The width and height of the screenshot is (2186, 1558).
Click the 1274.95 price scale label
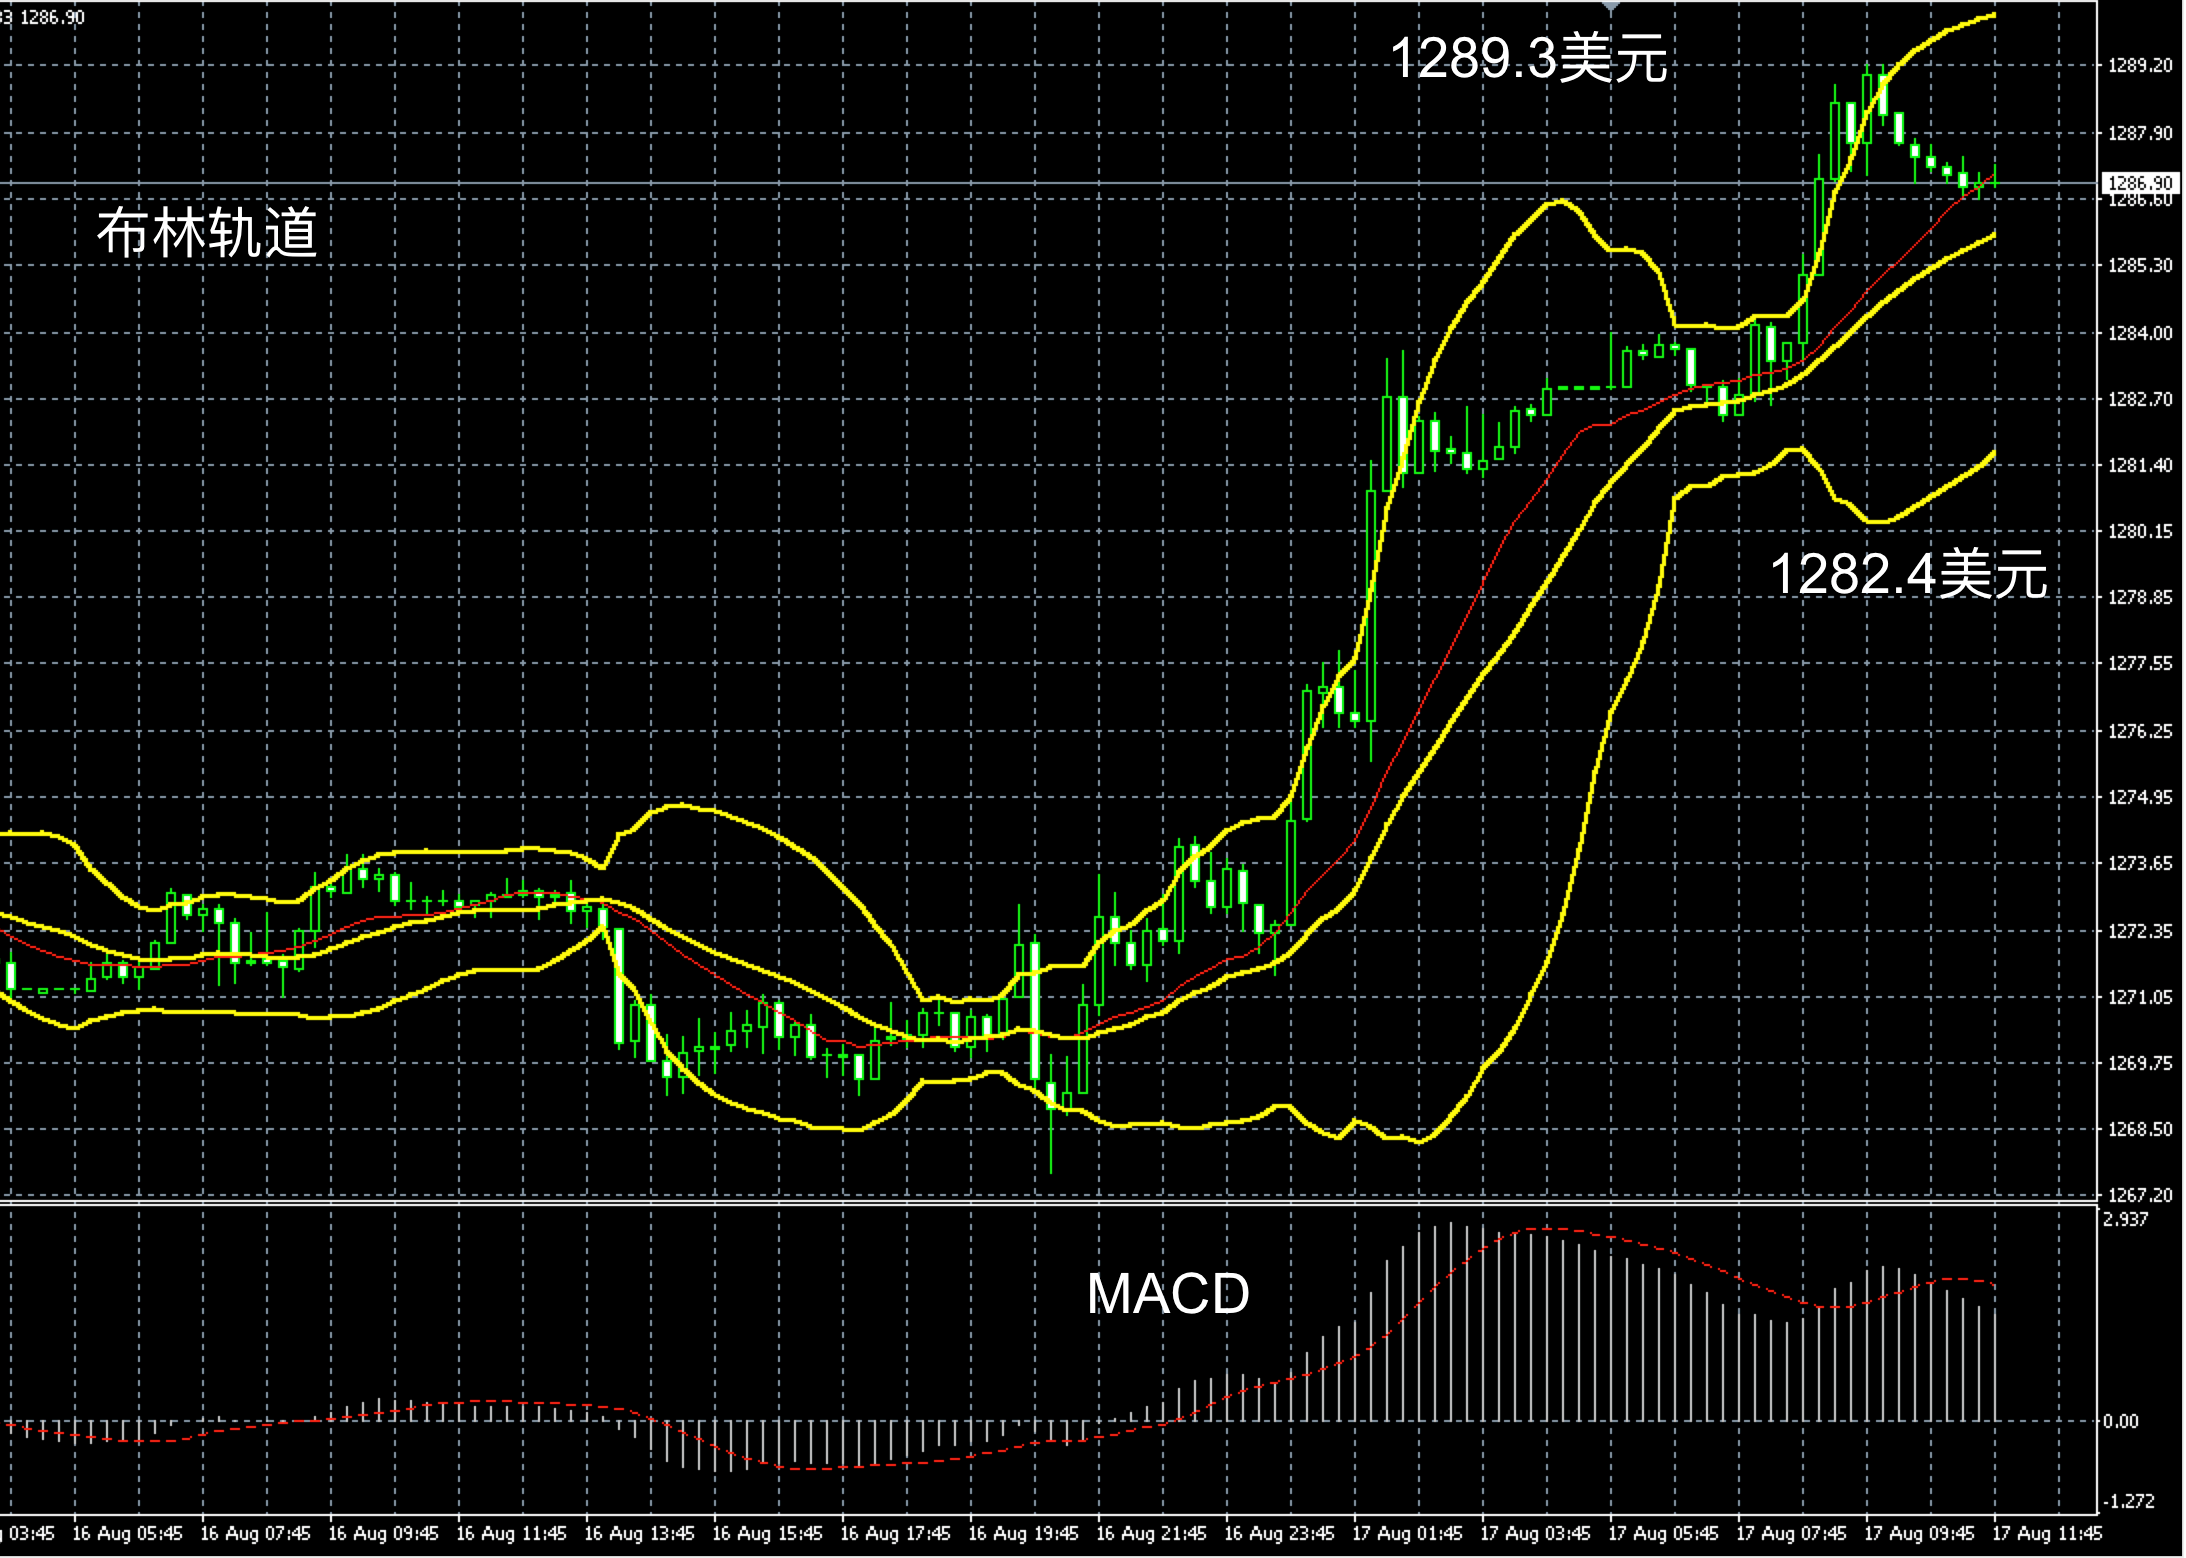point(2139,797)
